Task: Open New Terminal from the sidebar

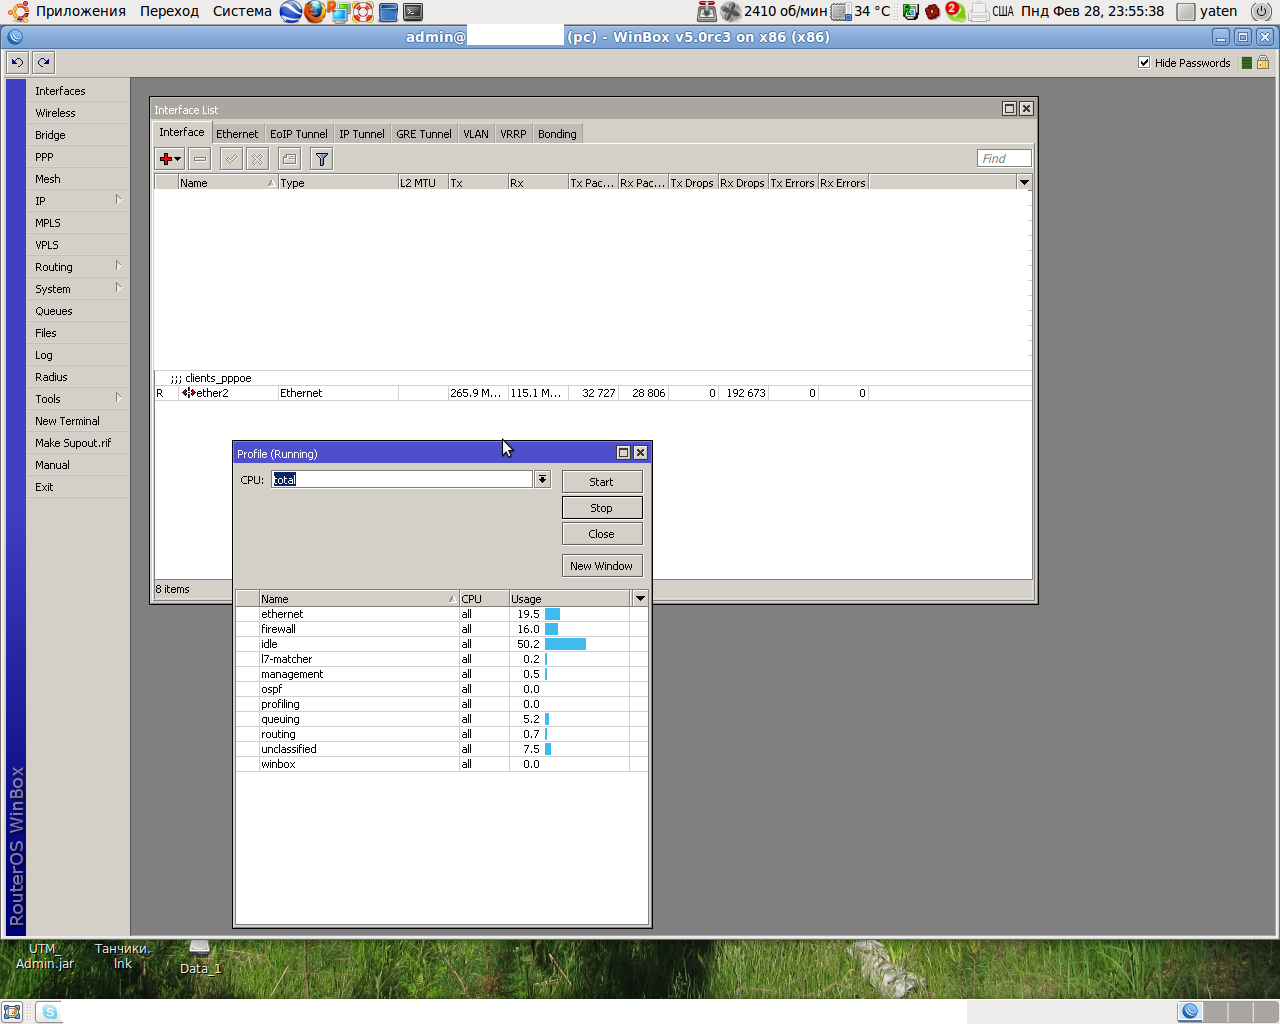Action: tap(78, 421)
